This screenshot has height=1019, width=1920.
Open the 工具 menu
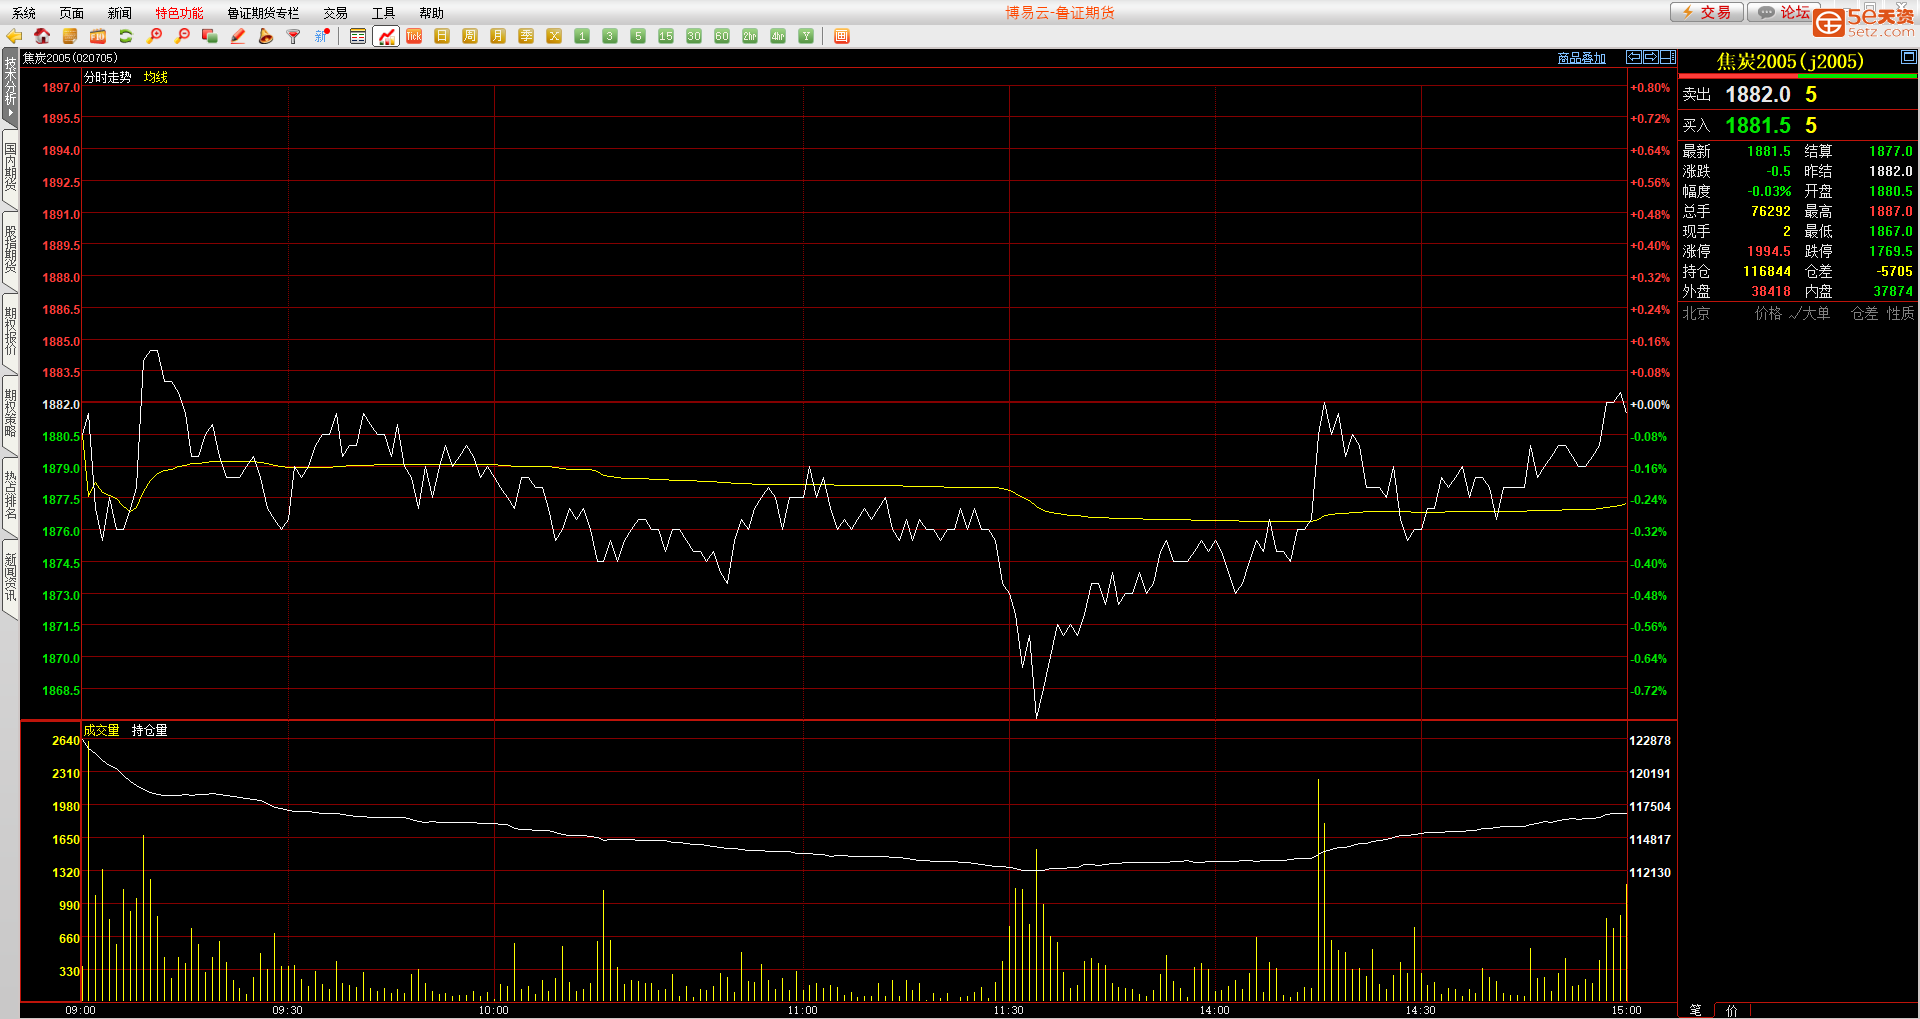tap(383, 13)
